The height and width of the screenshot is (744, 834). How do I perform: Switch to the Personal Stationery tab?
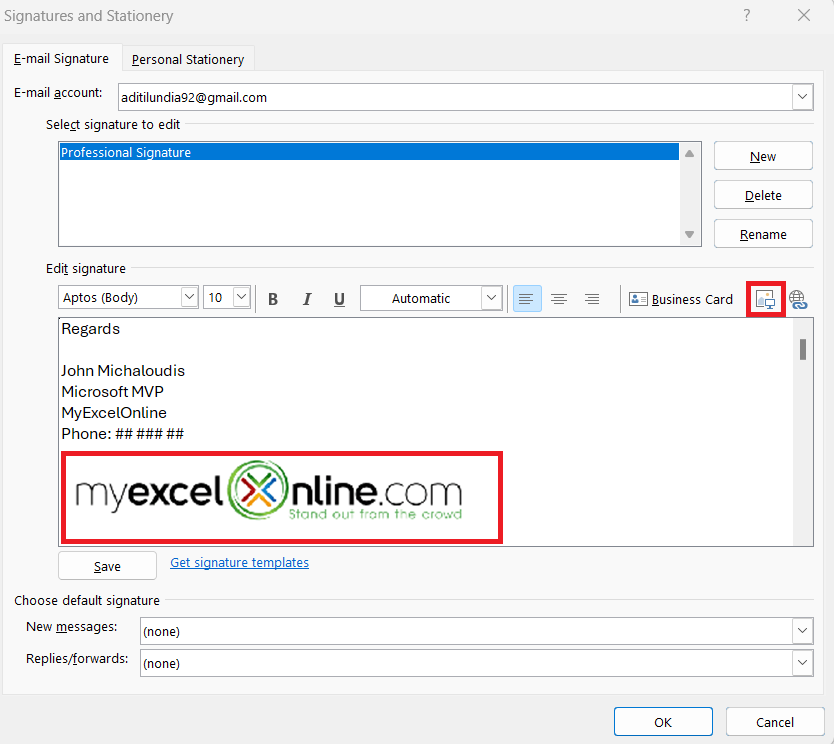pyautogui.click(x=188, y=59)
